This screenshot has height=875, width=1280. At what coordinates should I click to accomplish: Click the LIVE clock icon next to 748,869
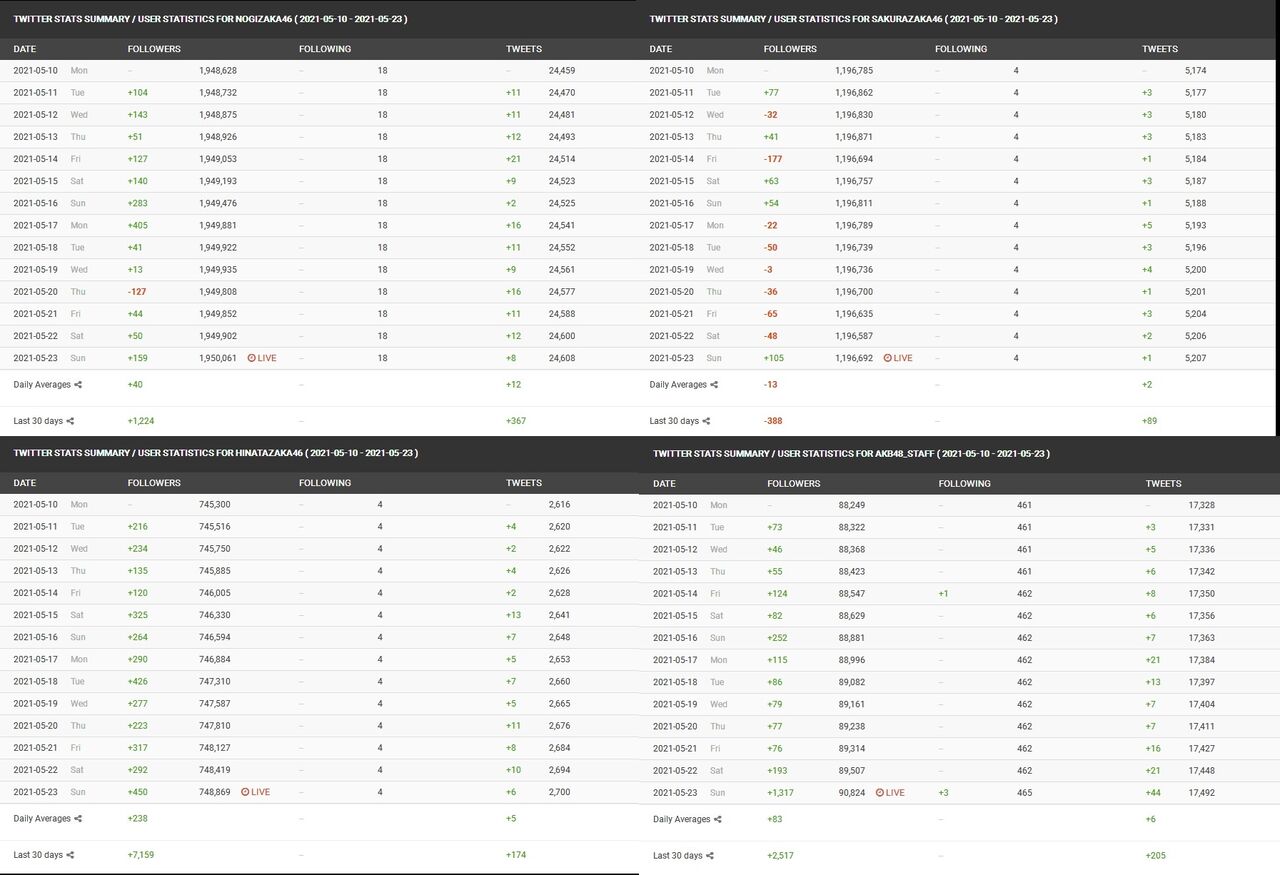pos(245,792)
